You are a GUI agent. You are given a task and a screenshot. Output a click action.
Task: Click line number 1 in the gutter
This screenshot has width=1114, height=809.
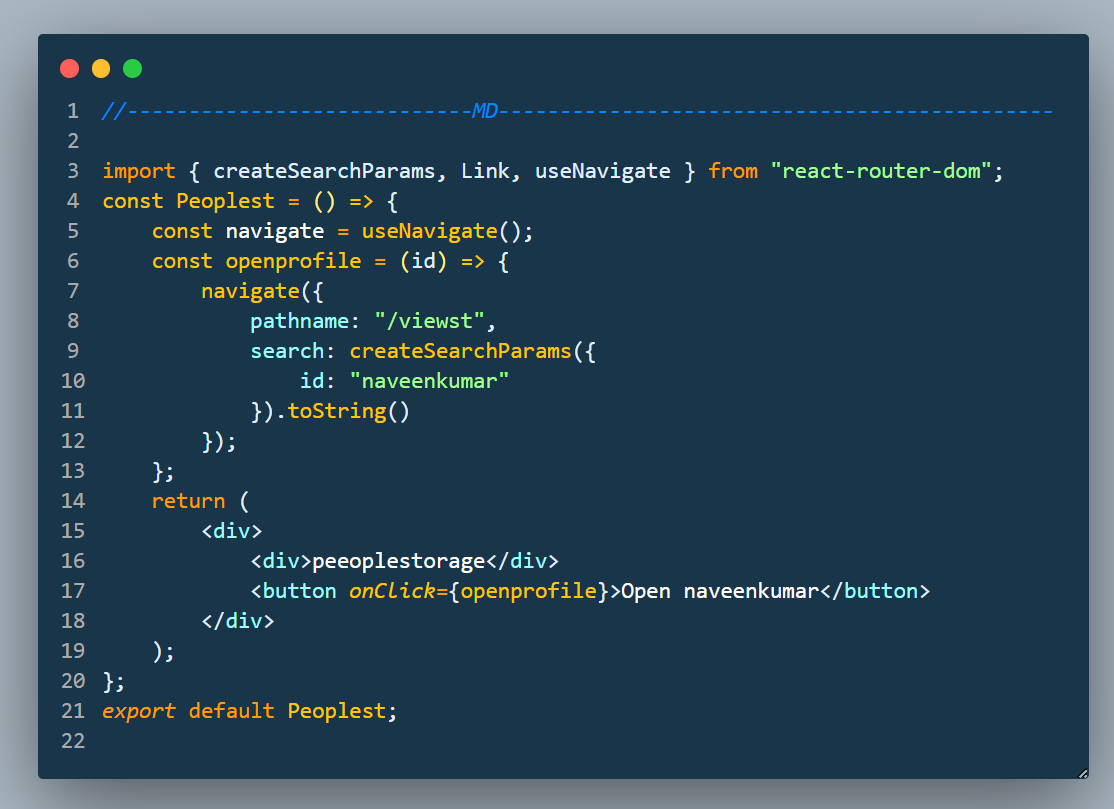point(72,110)
